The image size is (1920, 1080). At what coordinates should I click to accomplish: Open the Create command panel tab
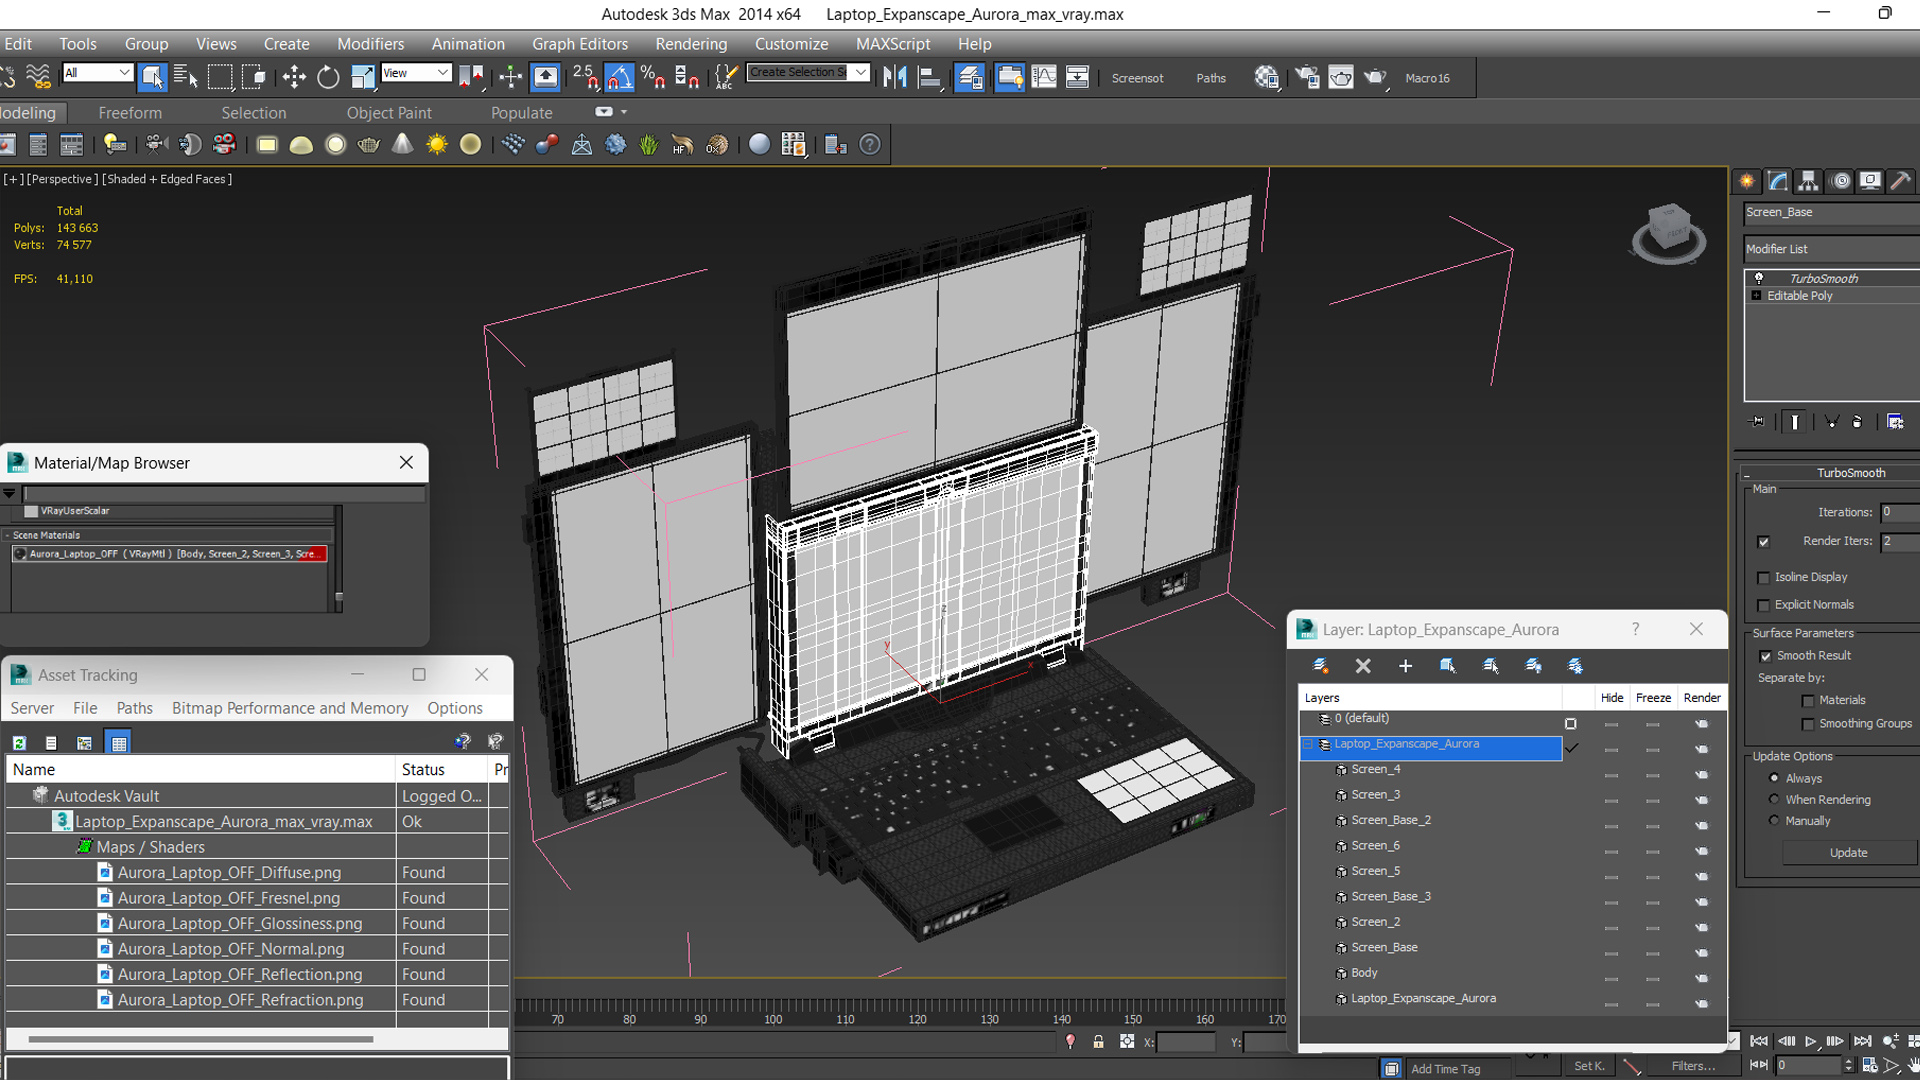coord(1747,181)
